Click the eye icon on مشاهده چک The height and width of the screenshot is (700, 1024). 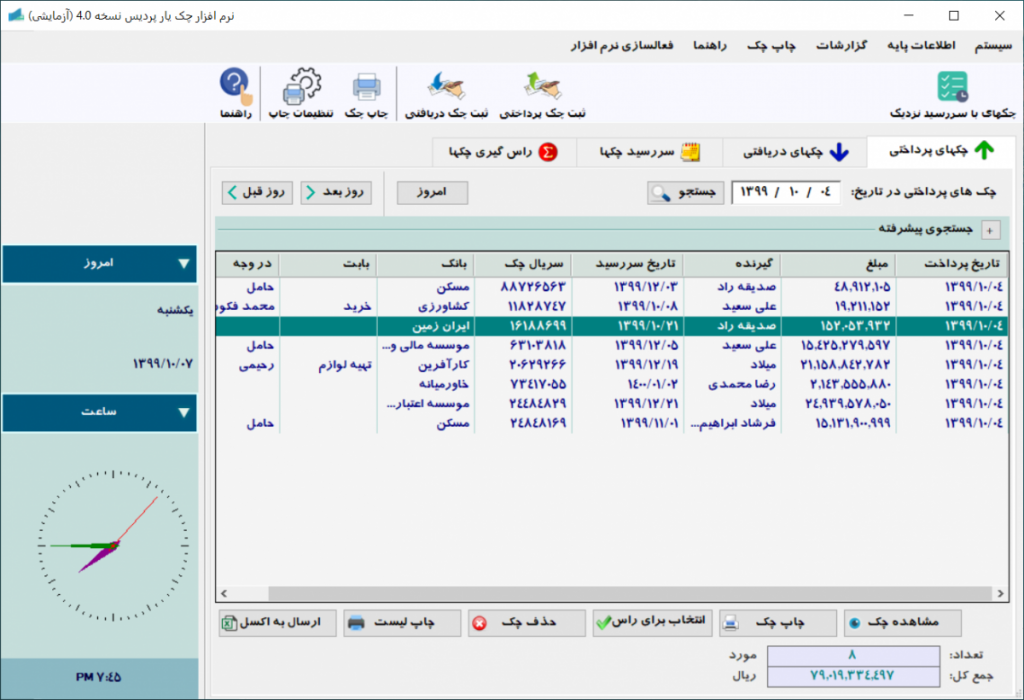point(854,623)
